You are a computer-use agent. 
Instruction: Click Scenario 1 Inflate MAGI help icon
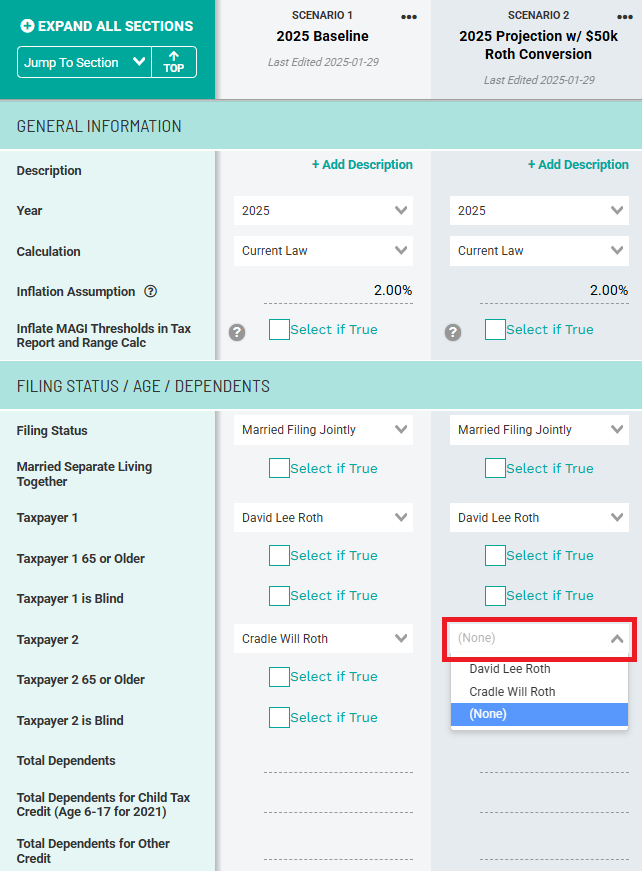tap(237, 332)
